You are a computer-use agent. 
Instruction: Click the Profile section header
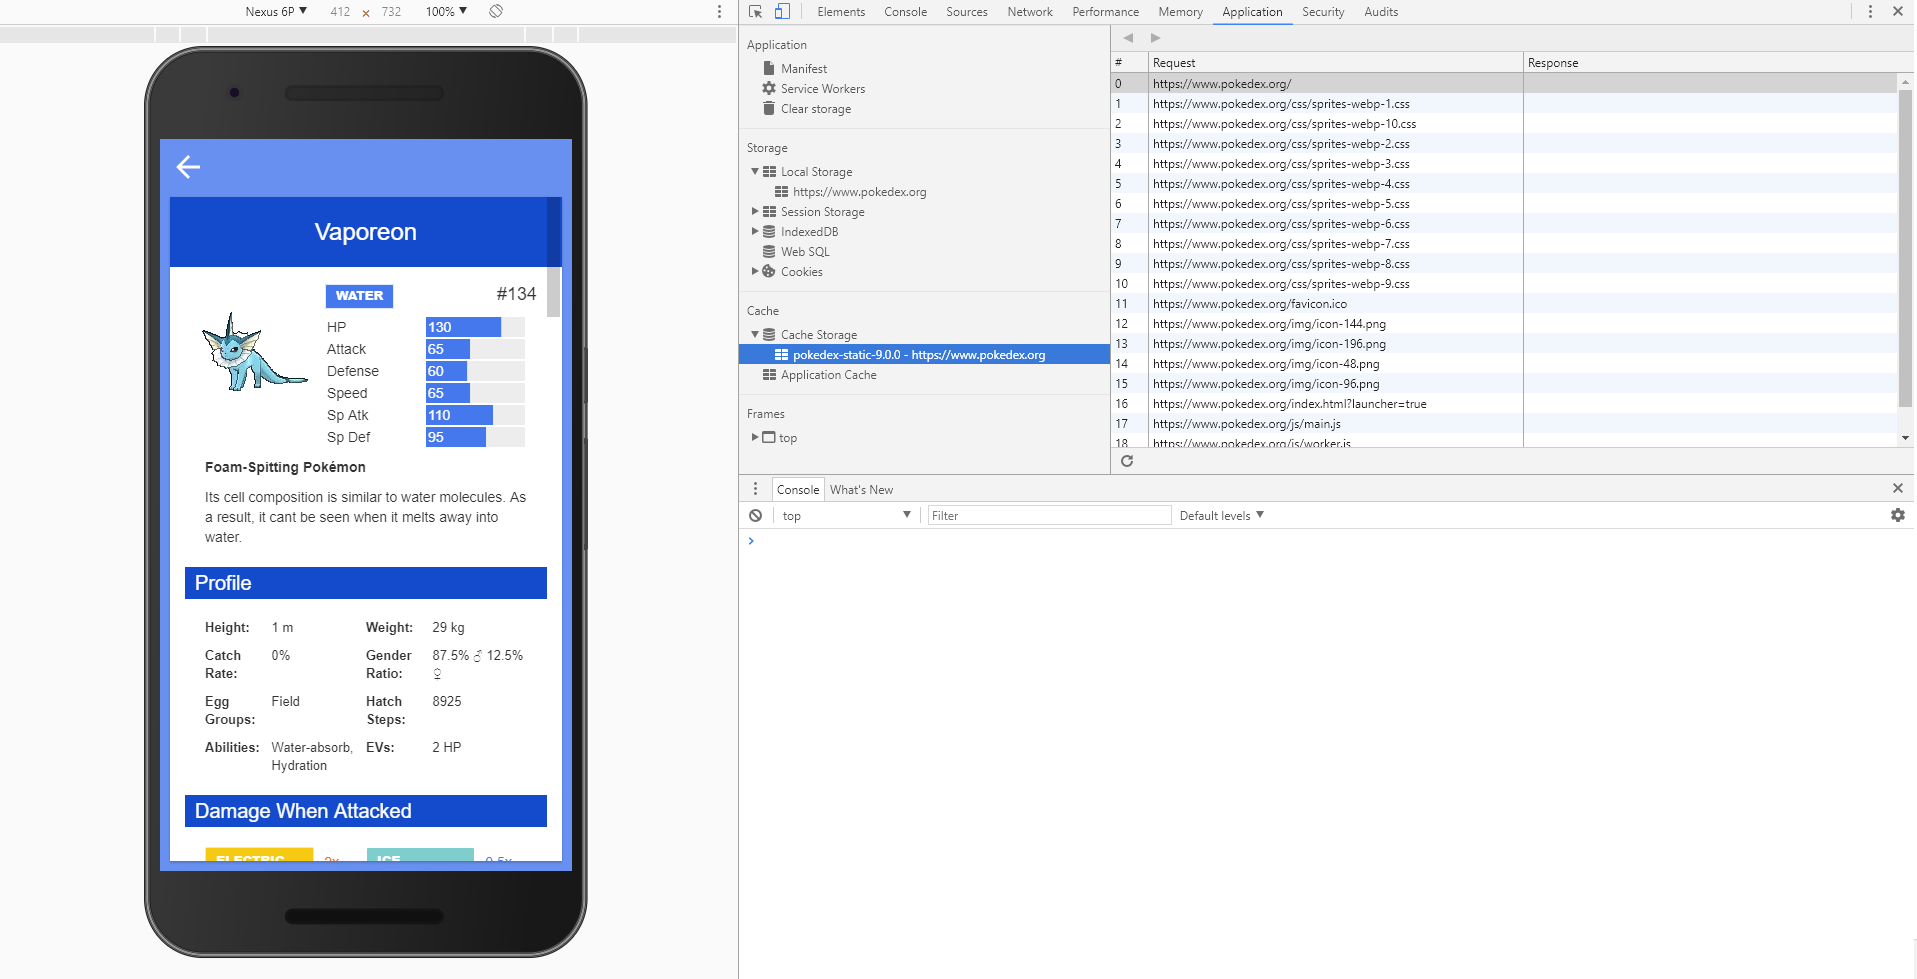click(x=366, y=583)
